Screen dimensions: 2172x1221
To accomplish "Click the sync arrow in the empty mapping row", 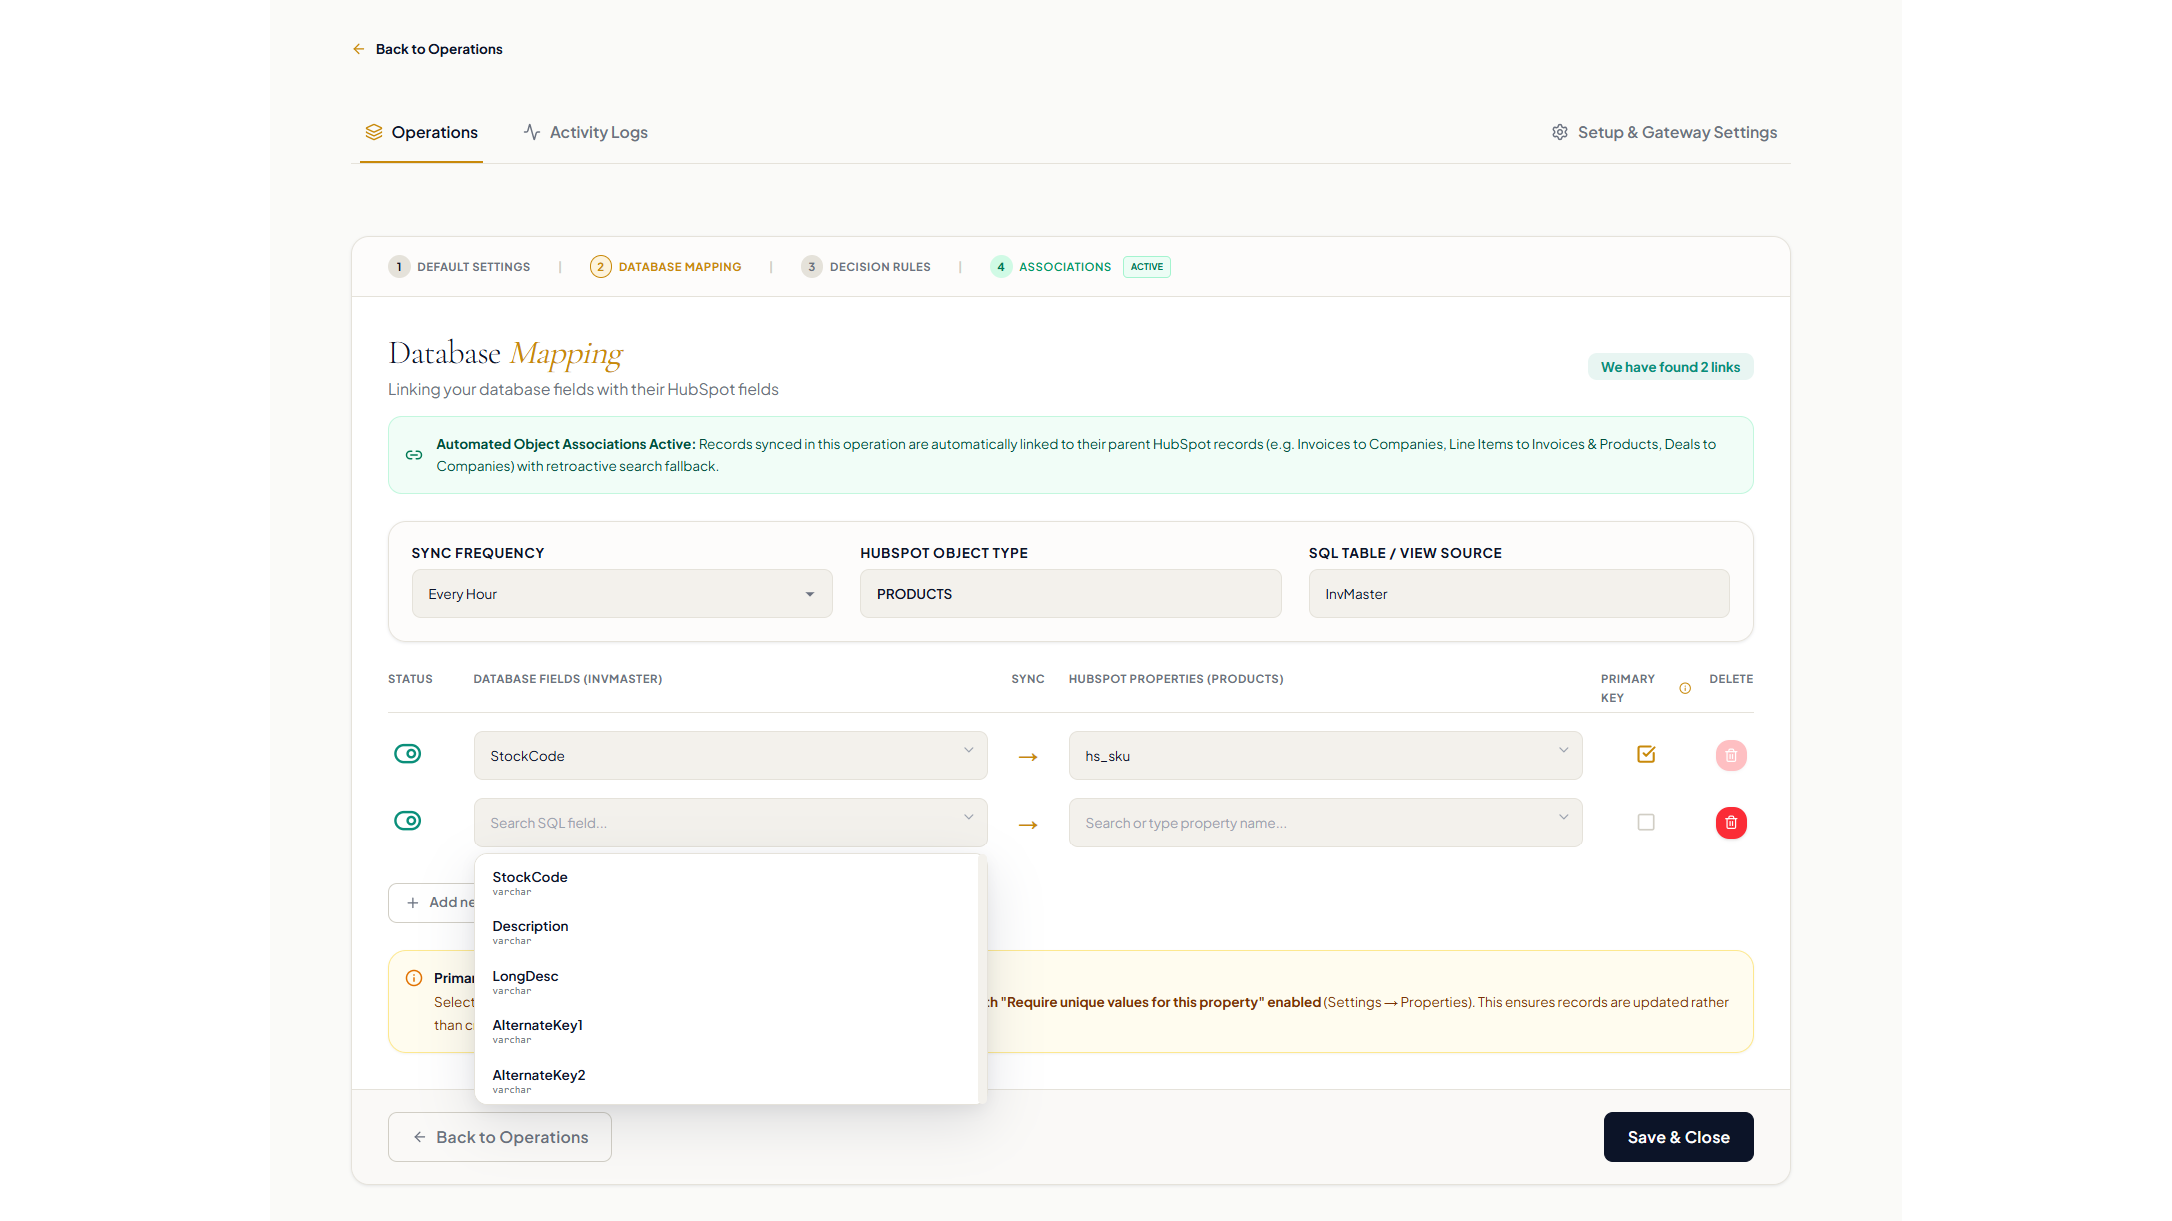I will point(1028,825).
